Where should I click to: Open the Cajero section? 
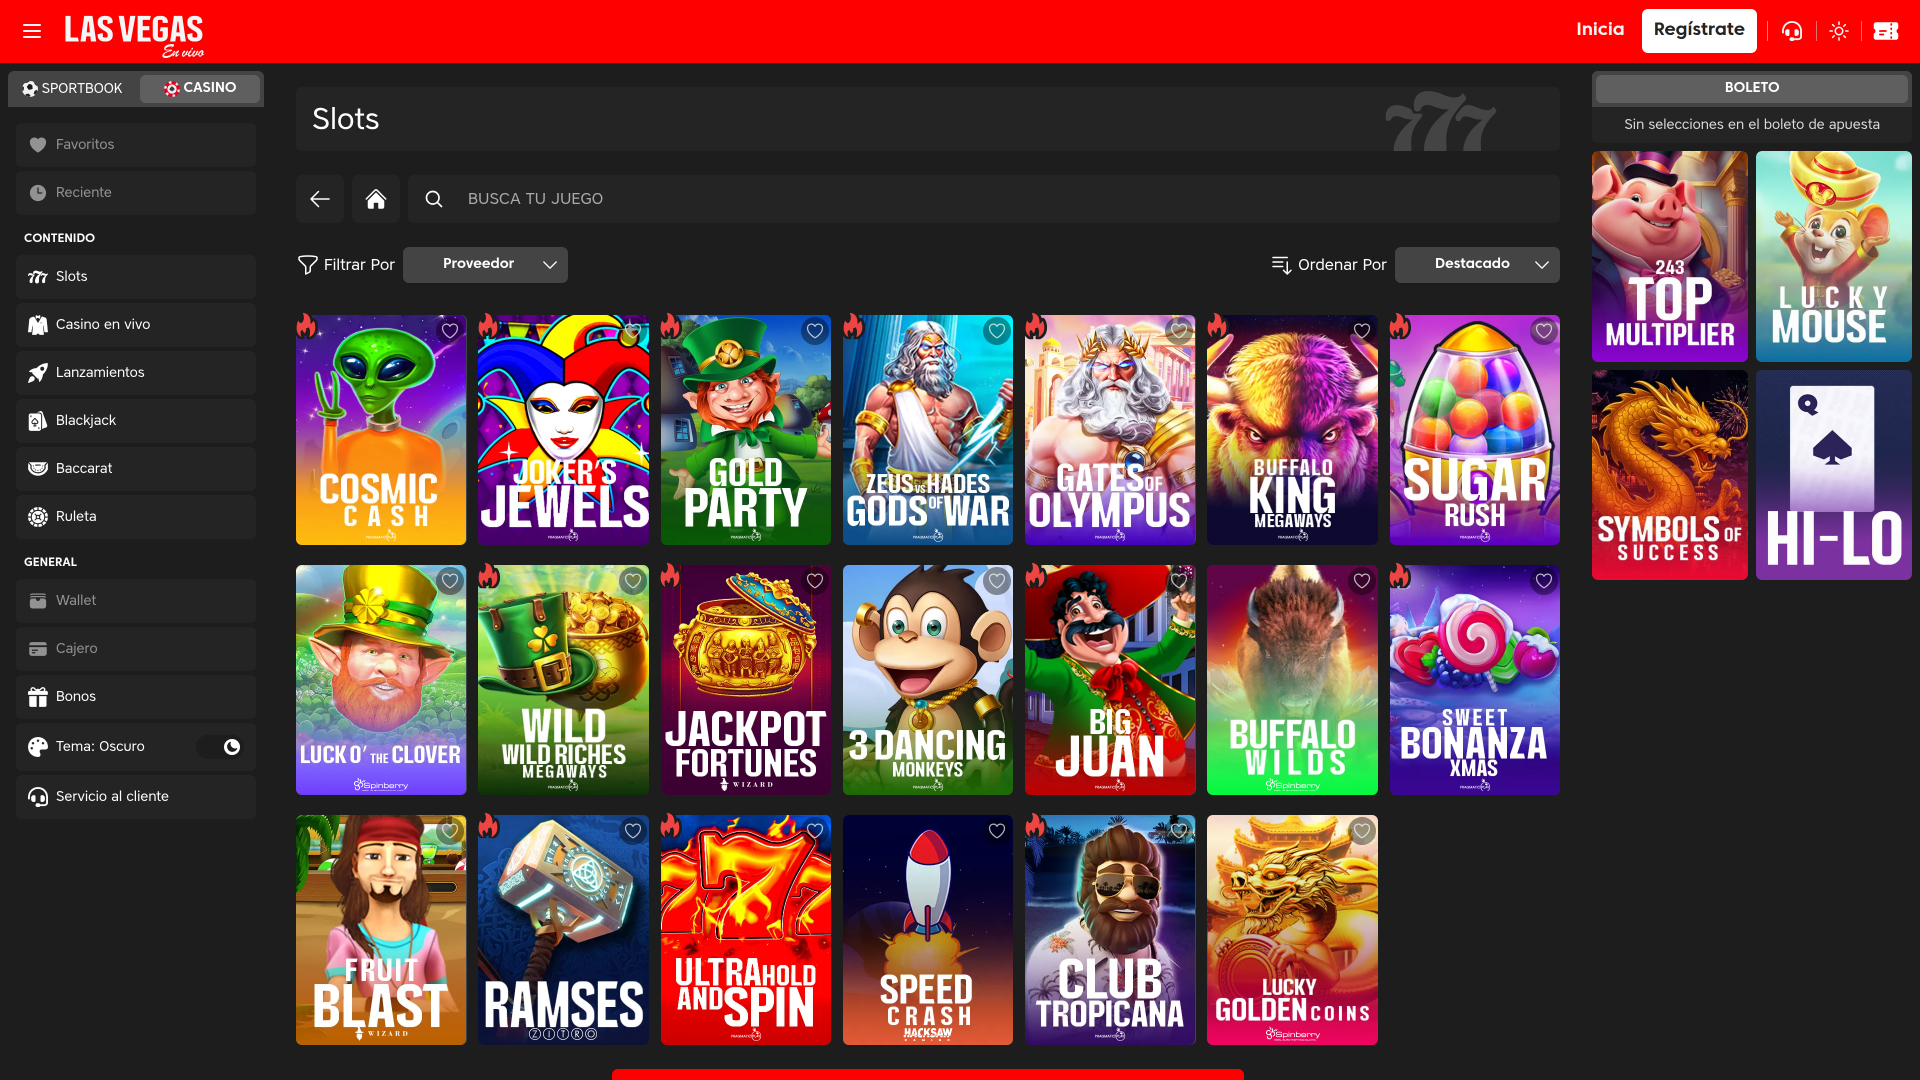[77, 648]
